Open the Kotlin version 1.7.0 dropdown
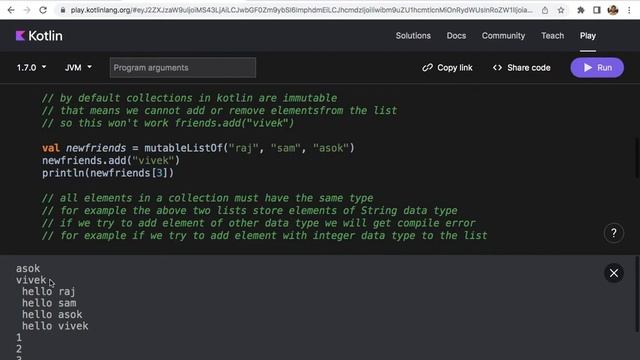The image size is (640, 360). (31, 67)
